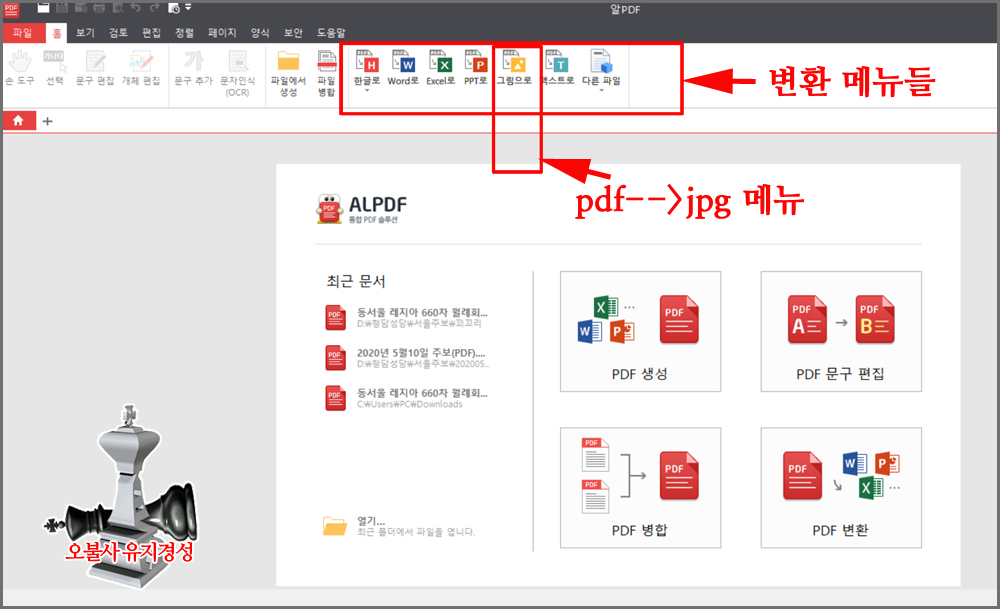Switch to the 양식 ribbon tab
Viewport: 1000px width, 609px height.
260,33
